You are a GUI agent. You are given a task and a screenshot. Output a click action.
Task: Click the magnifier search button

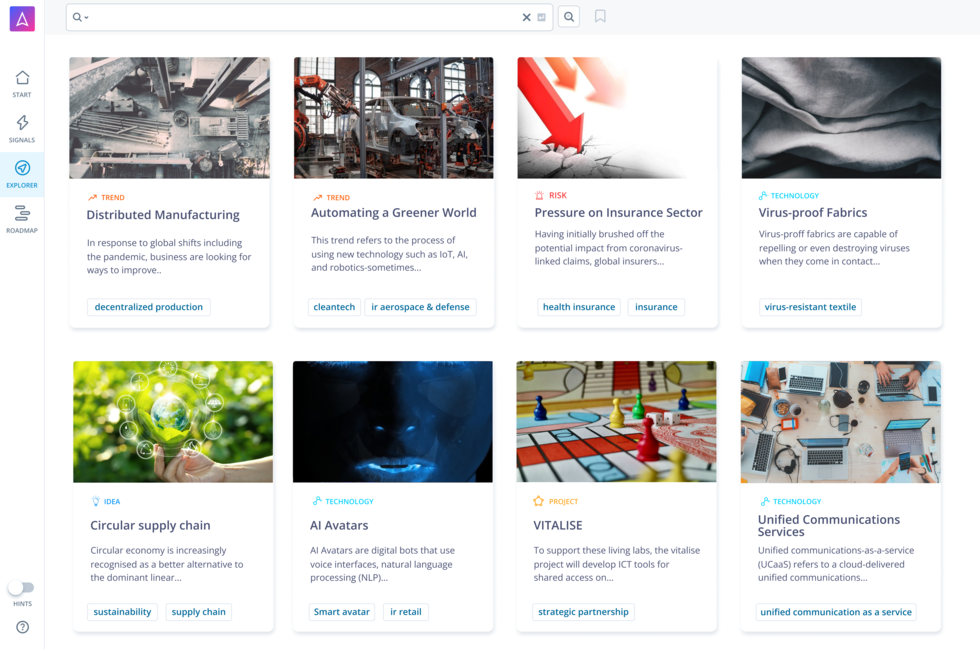(x=569, y=17)
